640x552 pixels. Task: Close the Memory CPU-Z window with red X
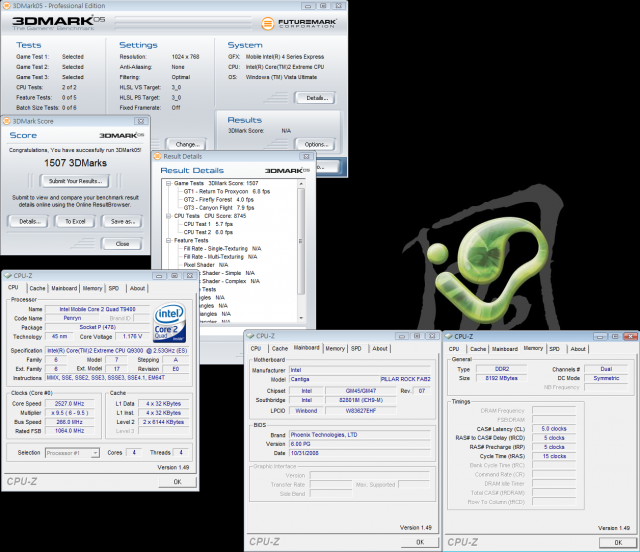click(x=630, y=336)
